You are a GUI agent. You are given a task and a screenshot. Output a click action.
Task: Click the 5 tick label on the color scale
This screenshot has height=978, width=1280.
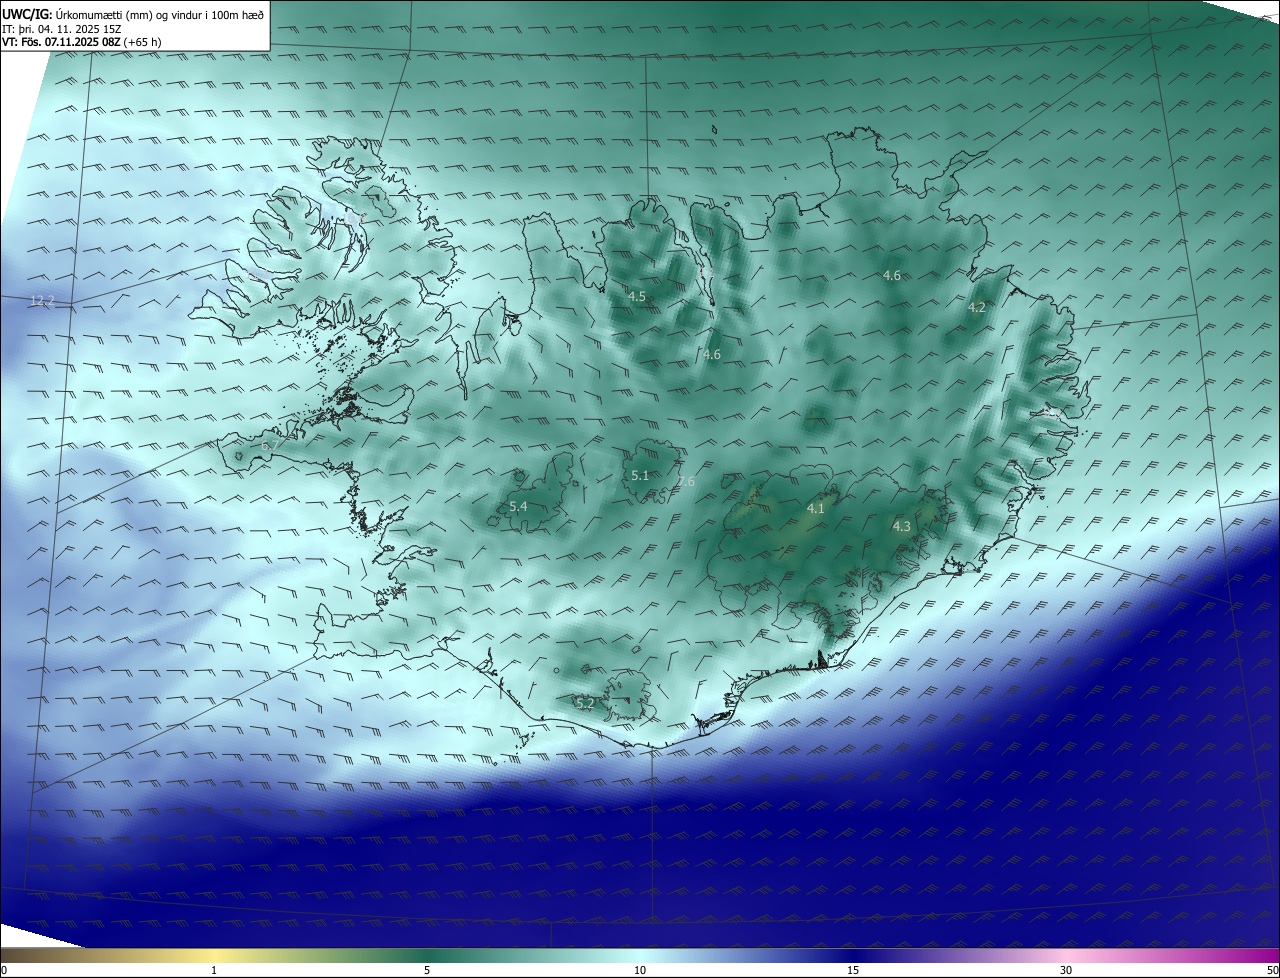point(427,970)
